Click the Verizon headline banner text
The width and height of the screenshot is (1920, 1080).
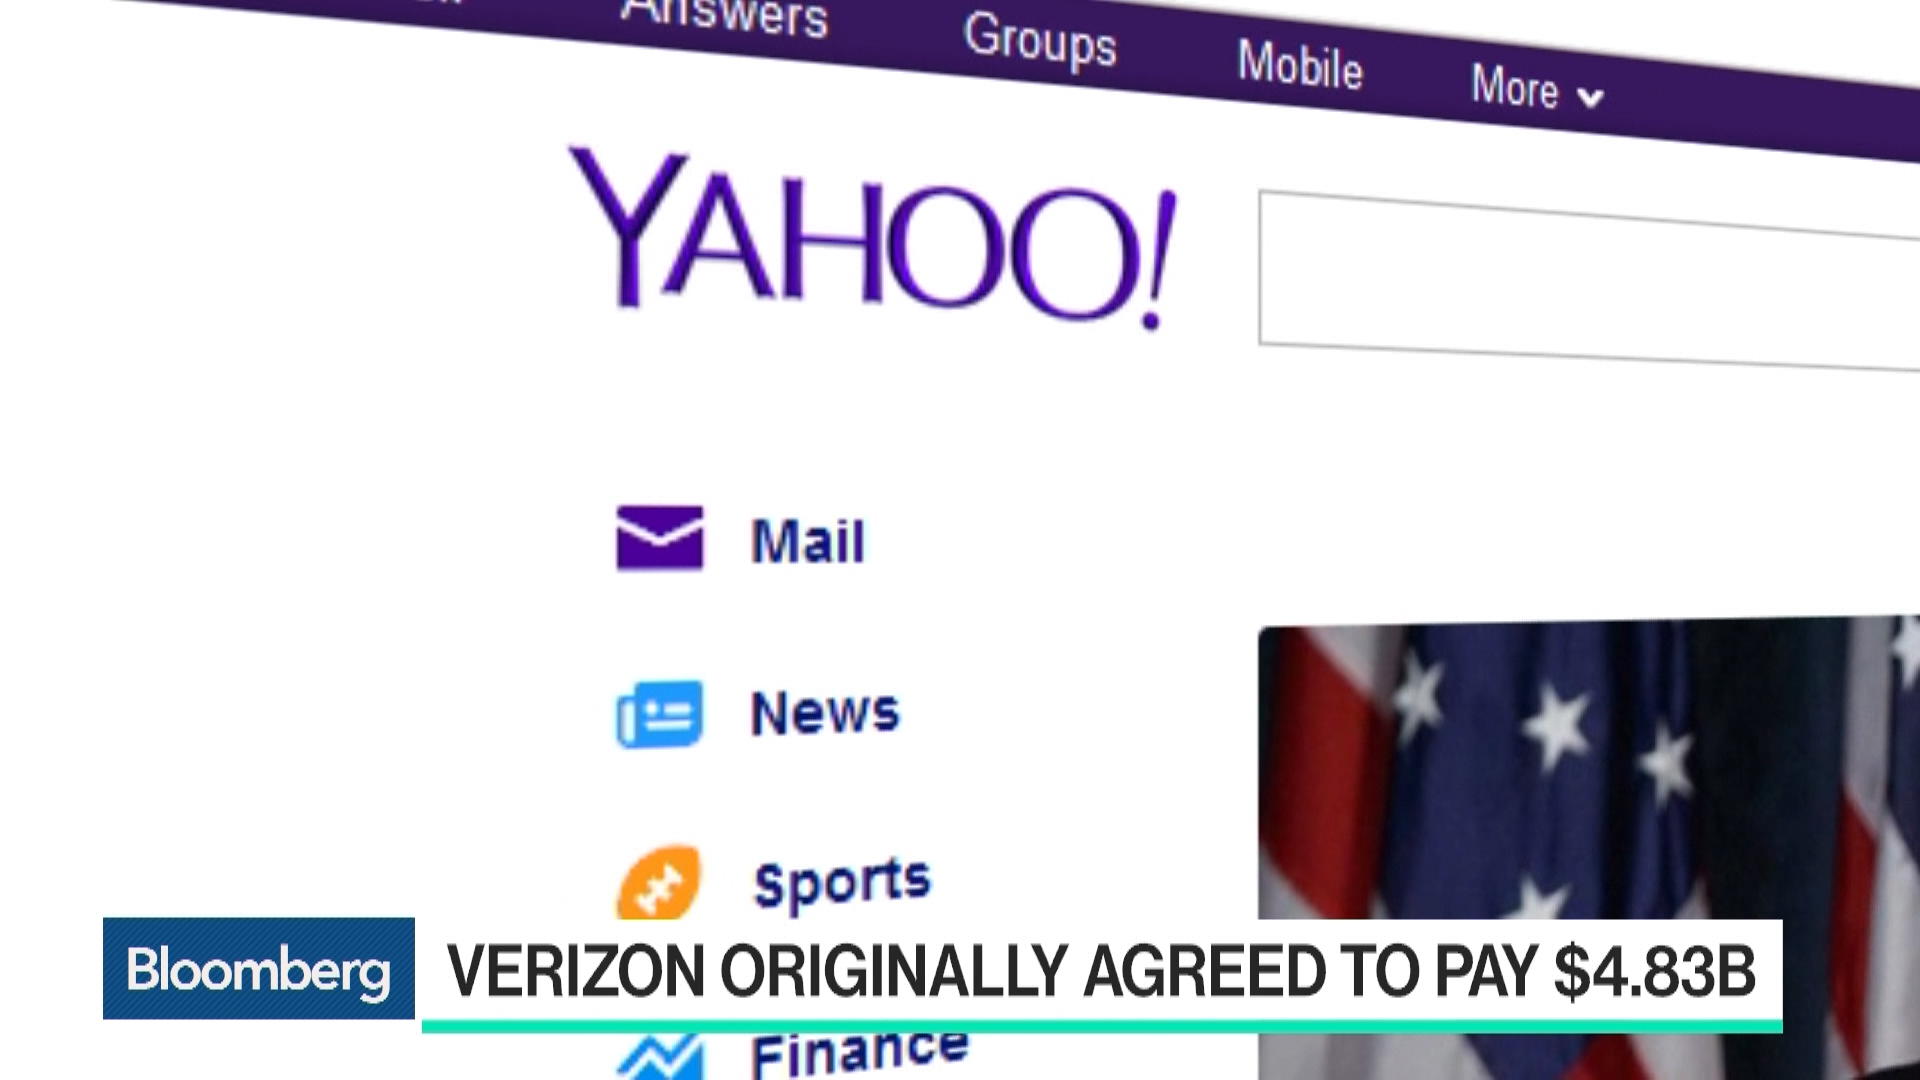(1101, 971)
